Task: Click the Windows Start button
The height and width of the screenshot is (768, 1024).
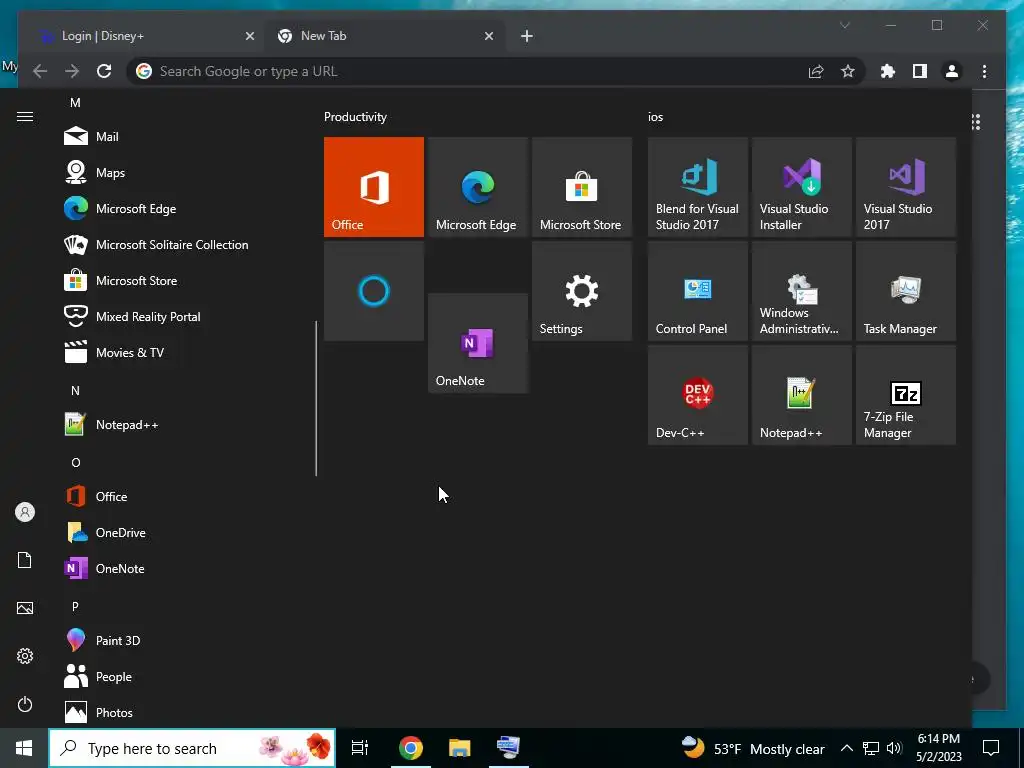Action: click(24, 748)
